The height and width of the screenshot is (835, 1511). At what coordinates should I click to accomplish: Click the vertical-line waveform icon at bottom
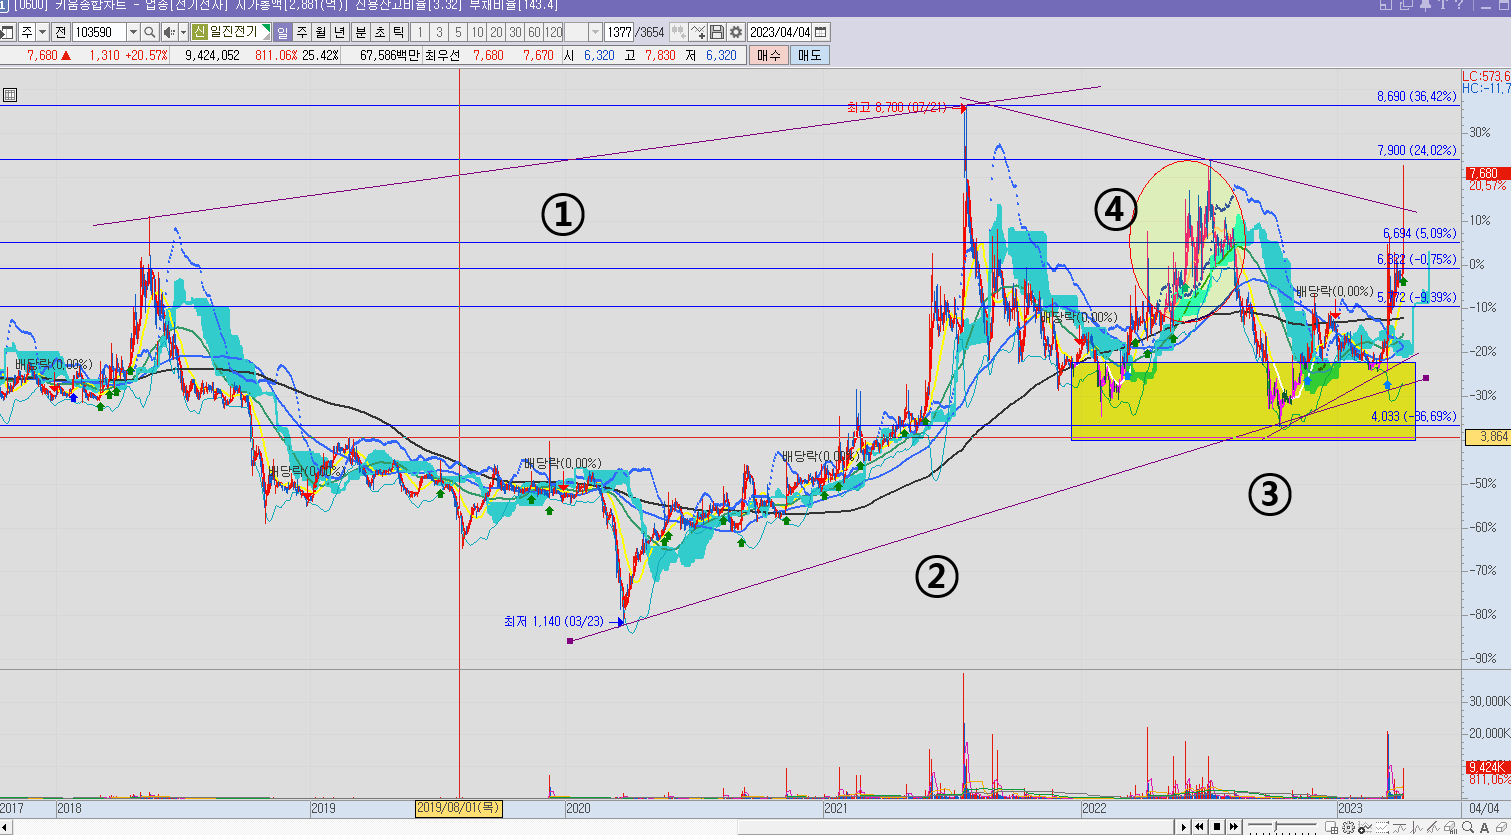[1416, 827]
